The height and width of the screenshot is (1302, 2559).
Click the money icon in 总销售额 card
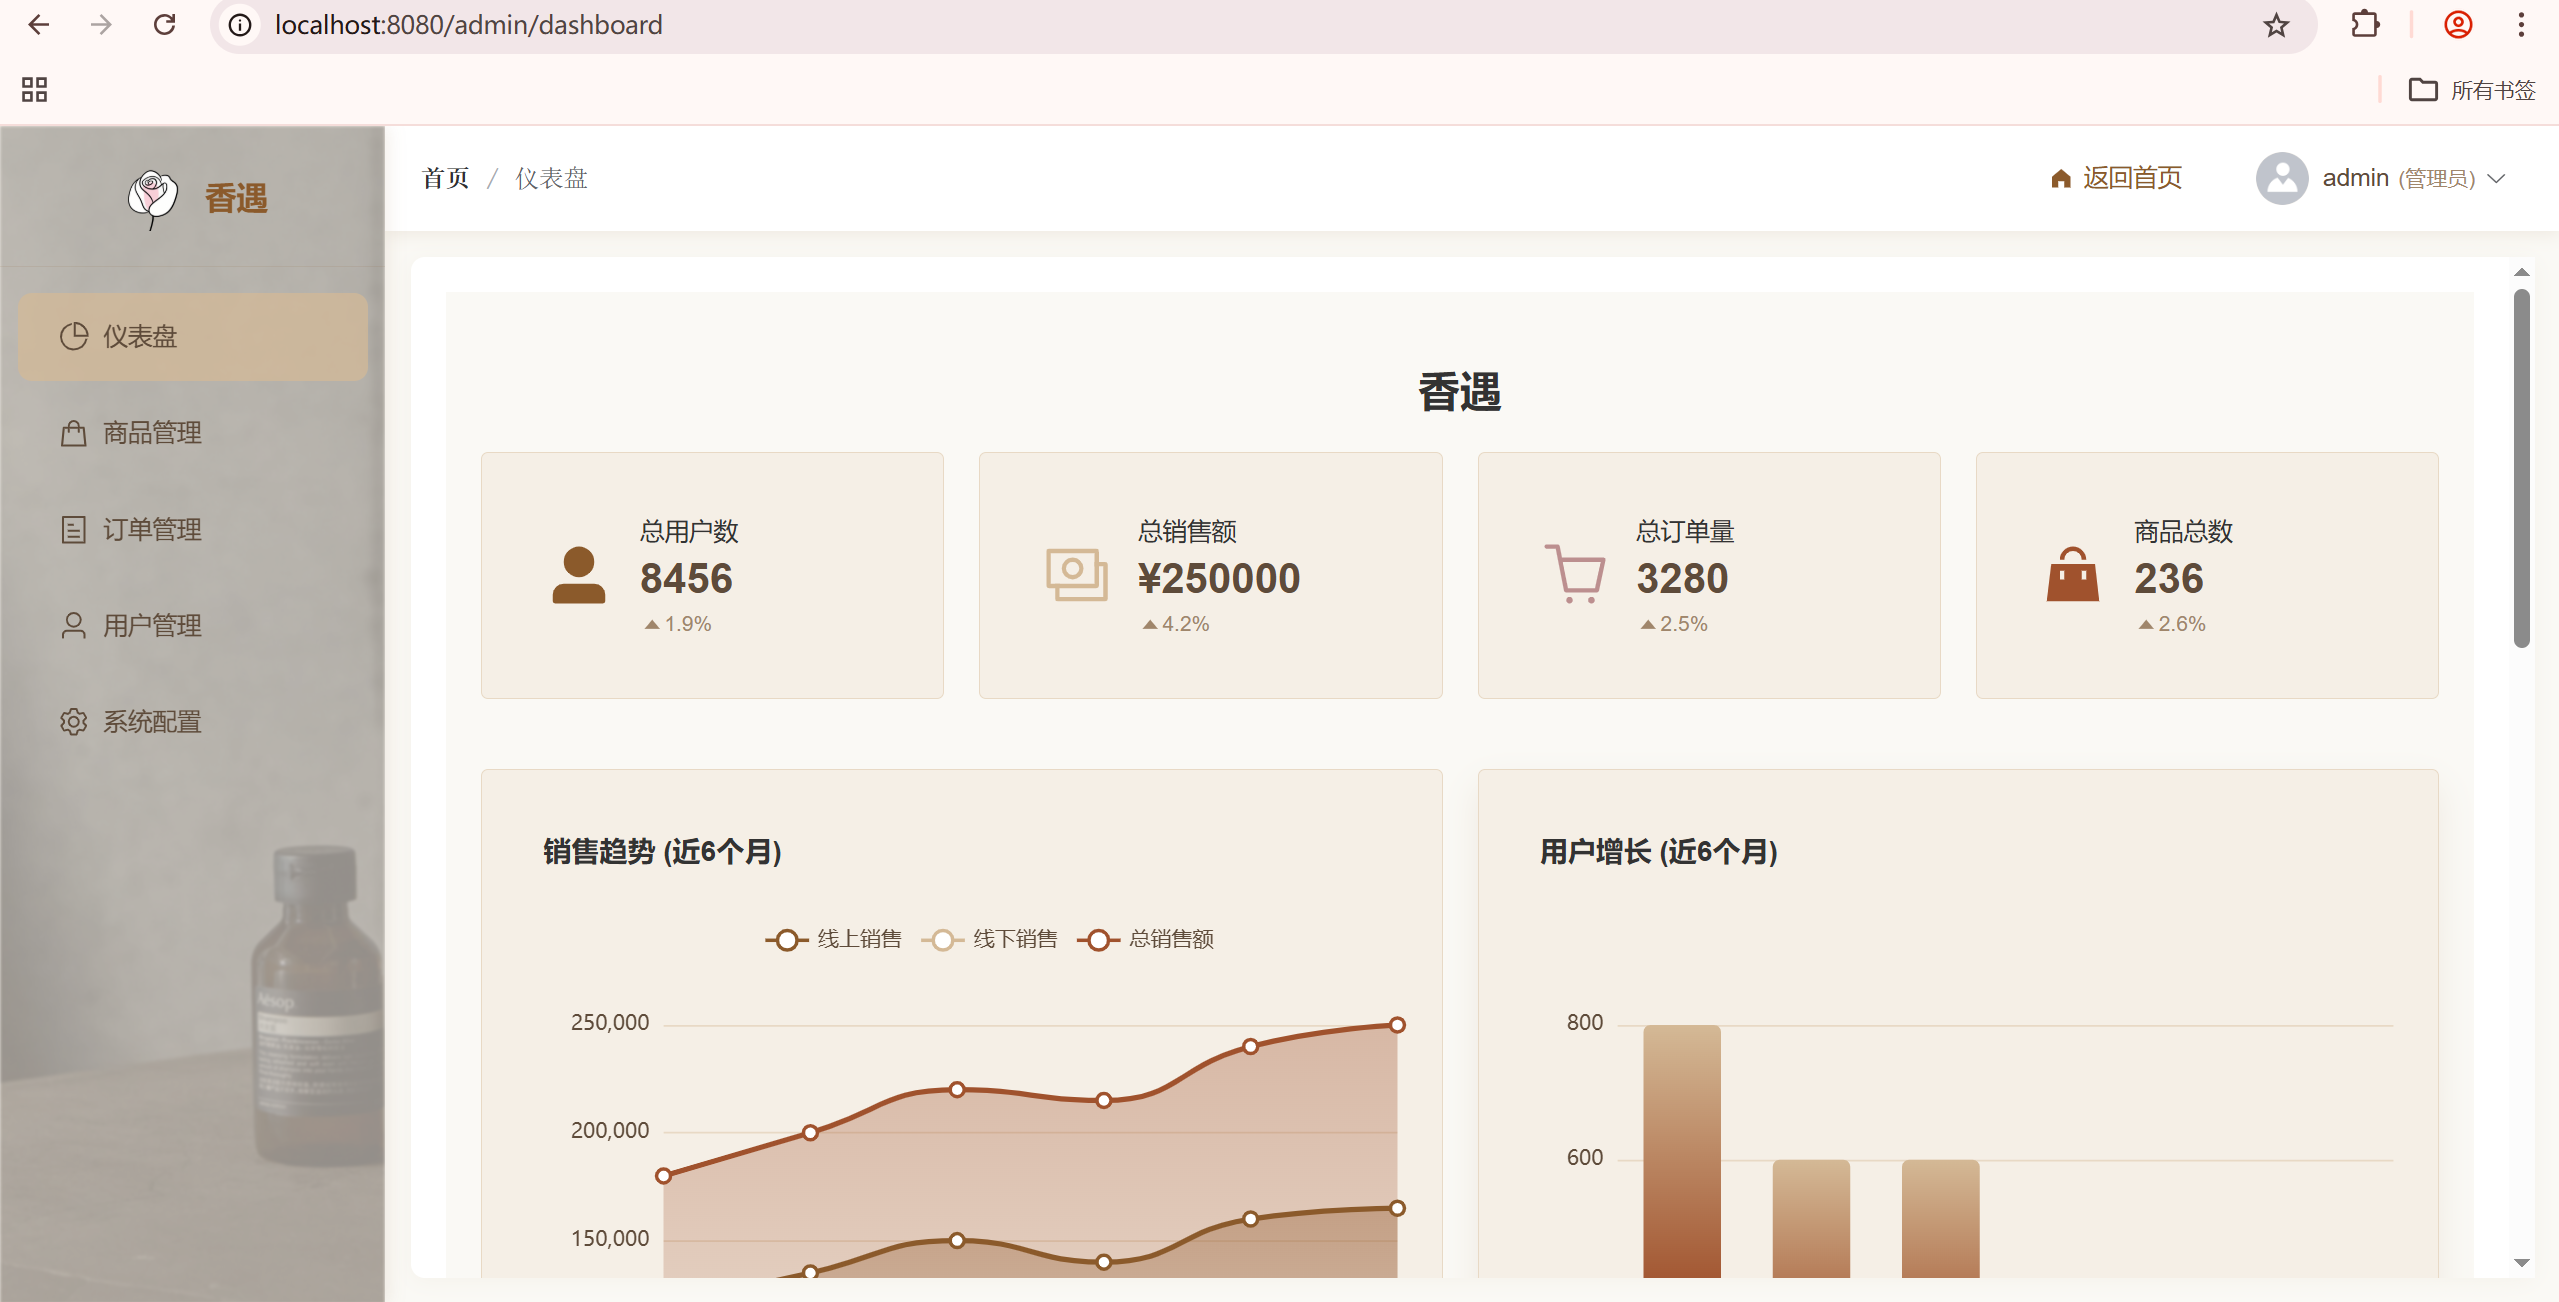1076,575
